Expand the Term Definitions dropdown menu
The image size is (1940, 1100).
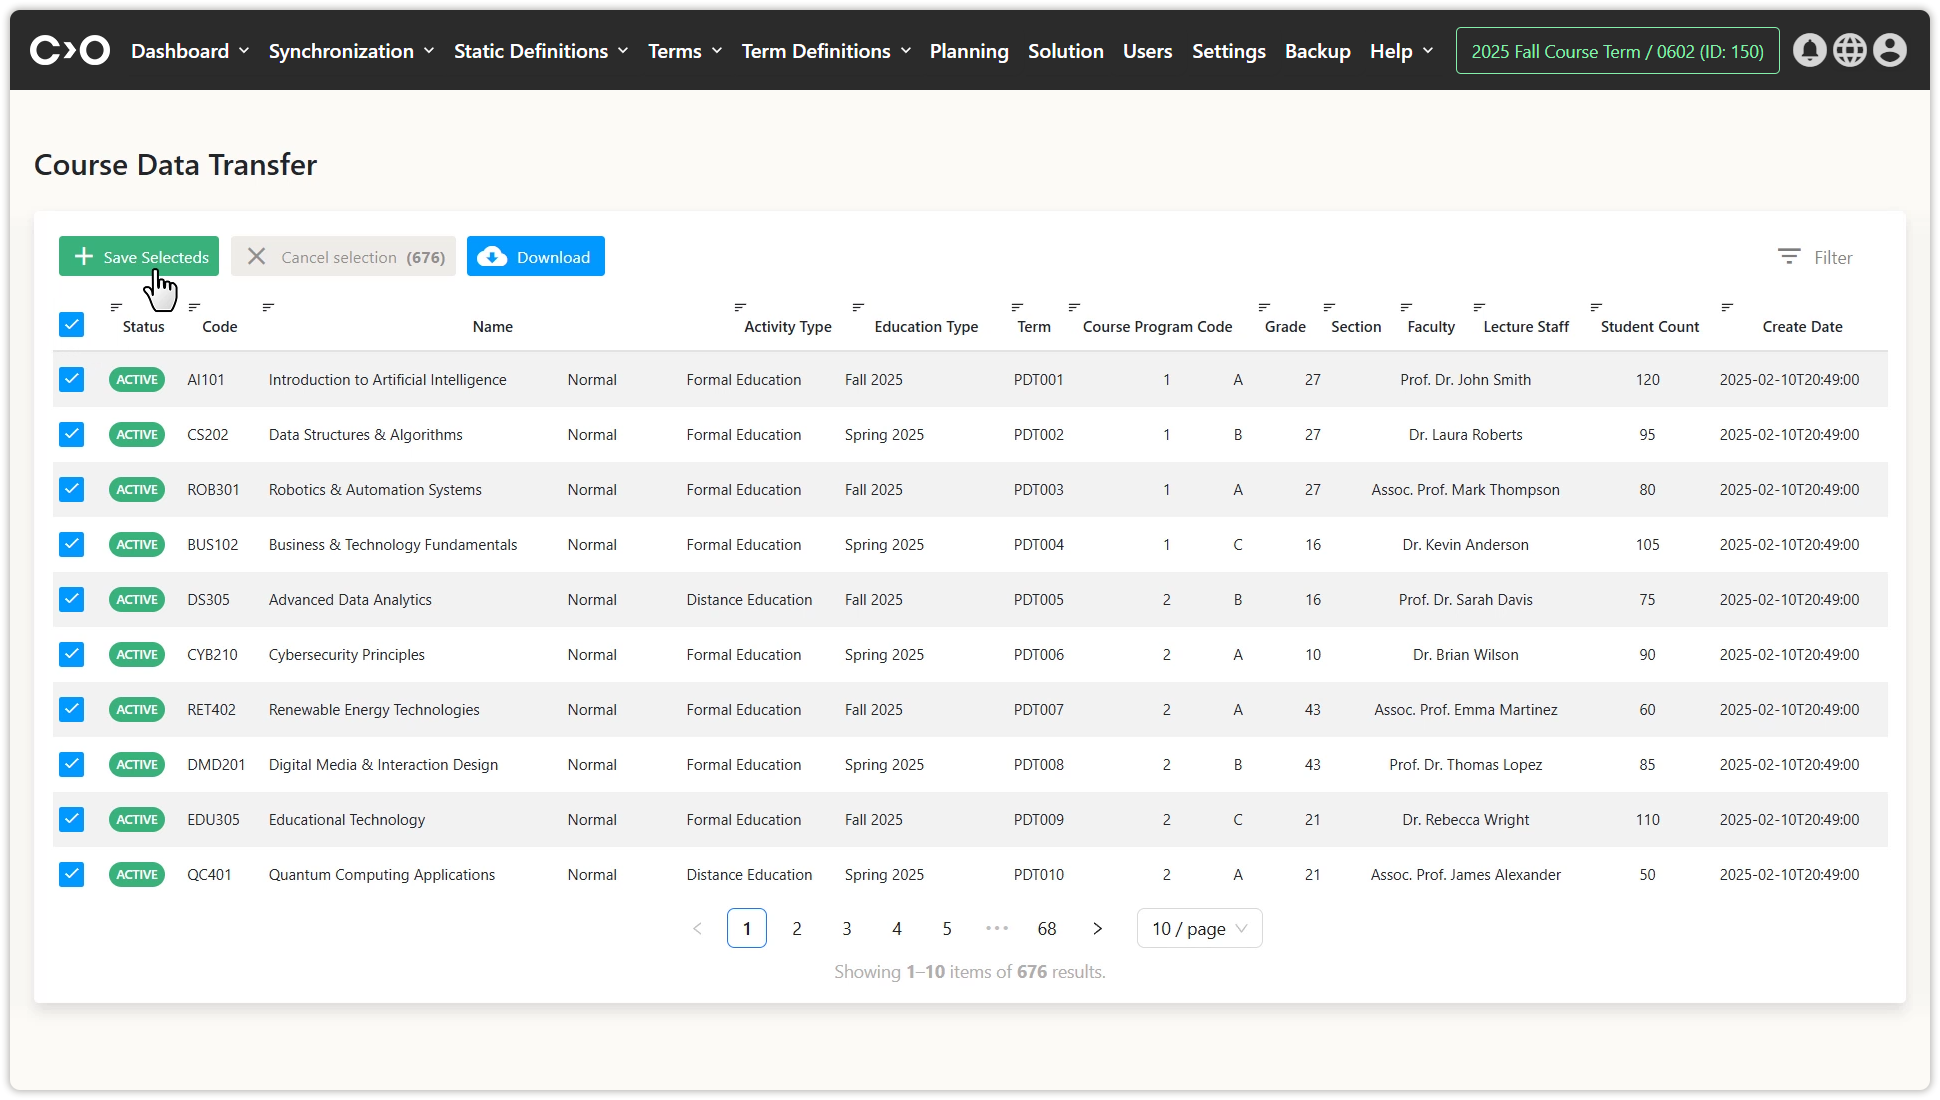[x=826, y=51]
